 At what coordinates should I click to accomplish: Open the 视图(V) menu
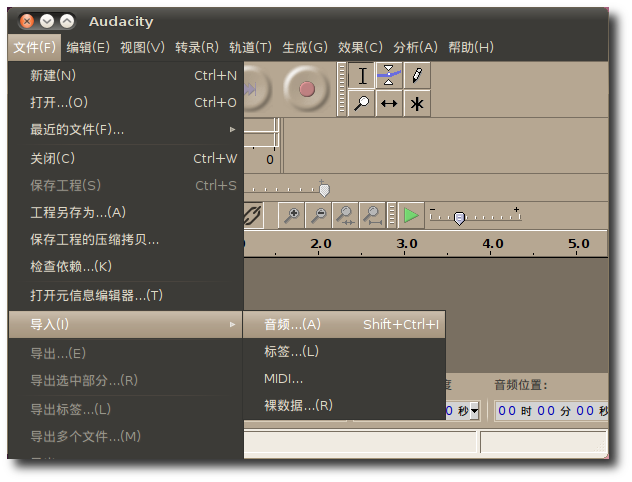click(x=142, y=48)
